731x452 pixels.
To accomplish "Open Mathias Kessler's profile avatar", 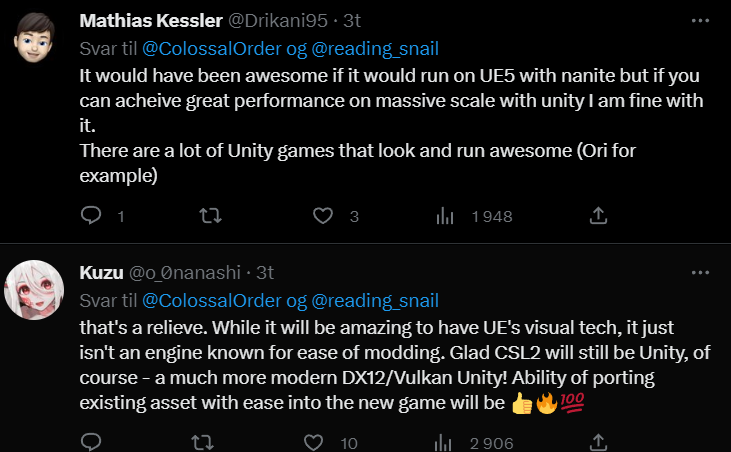I will point(34,38).
